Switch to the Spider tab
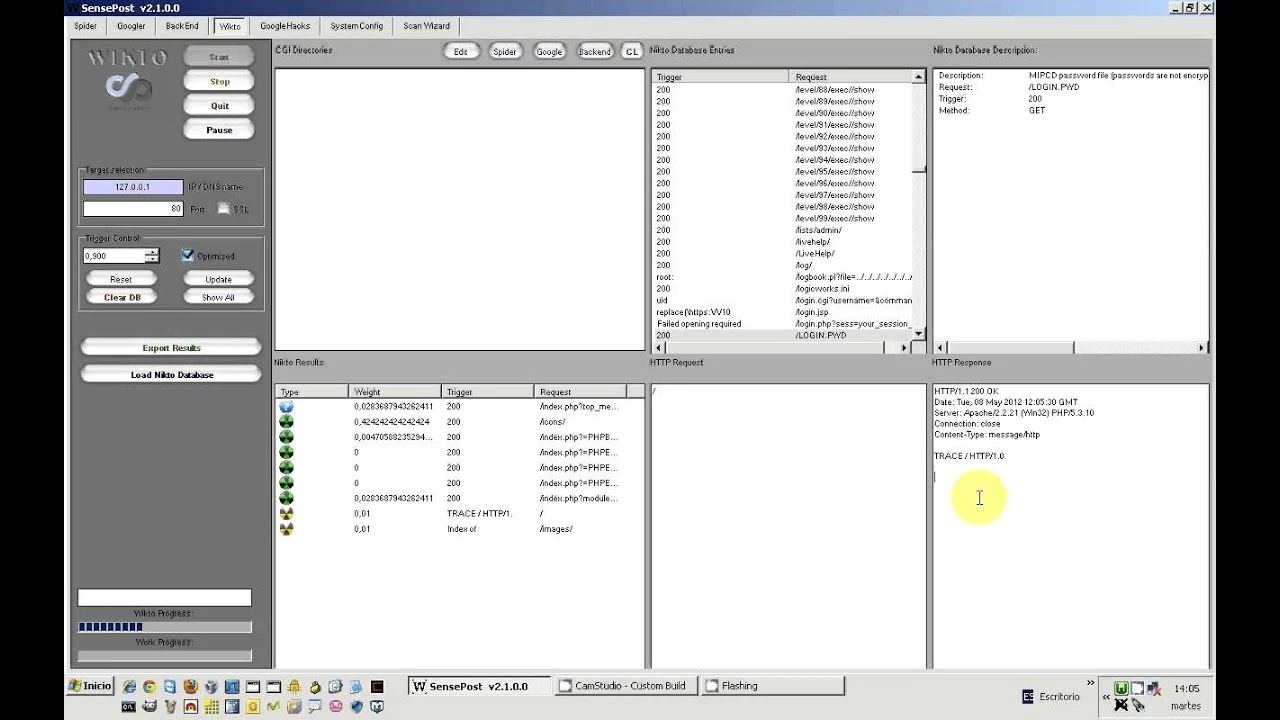The image size is (1280, 720). point(86,26)
